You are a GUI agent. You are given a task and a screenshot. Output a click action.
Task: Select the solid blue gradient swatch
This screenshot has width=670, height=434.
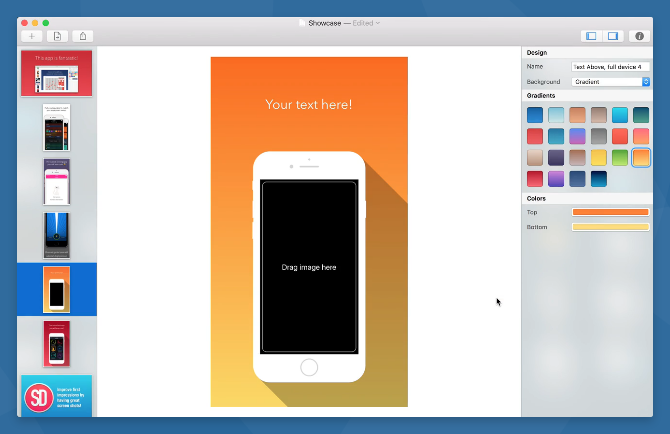(536, 115)
